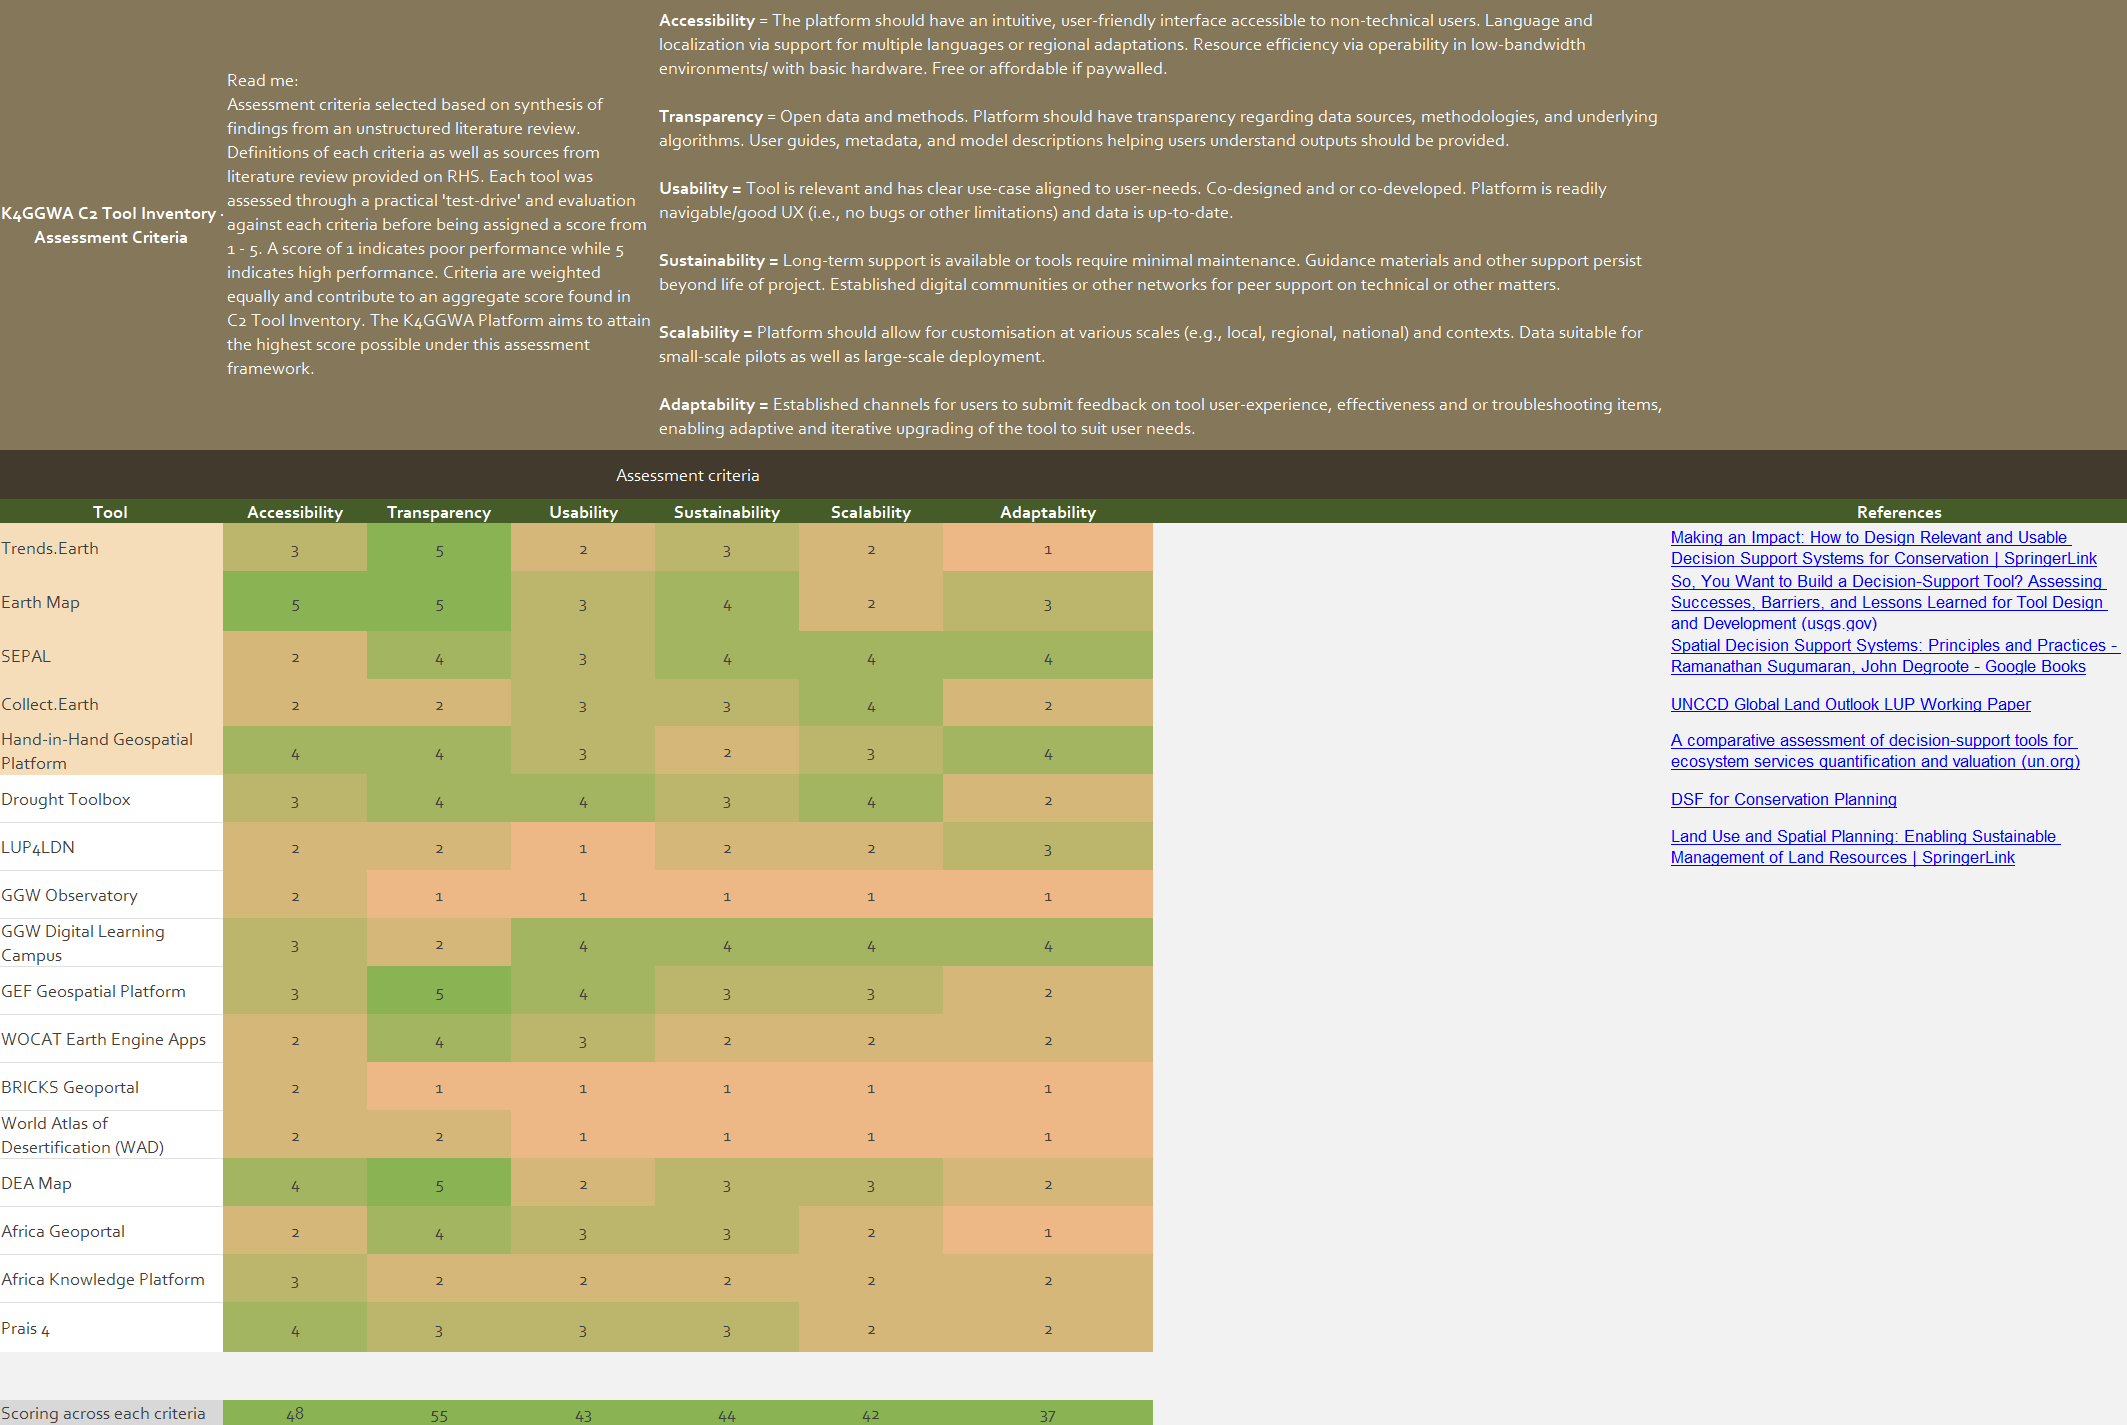The width and height of the screenshot is (2127, 1425).
Task: Open the UNCCD Global Land Outlook LUP Working Paper link
Action: (x=1850, y=704)
